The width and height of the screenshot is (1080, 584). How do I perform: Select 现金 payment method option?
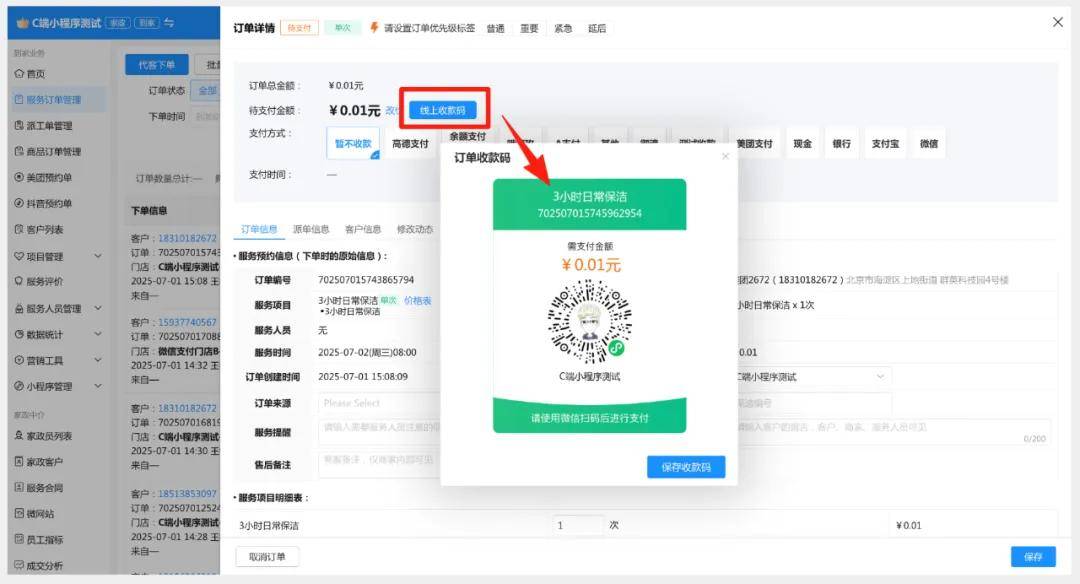pyautogui.click(x=802, y=144)
